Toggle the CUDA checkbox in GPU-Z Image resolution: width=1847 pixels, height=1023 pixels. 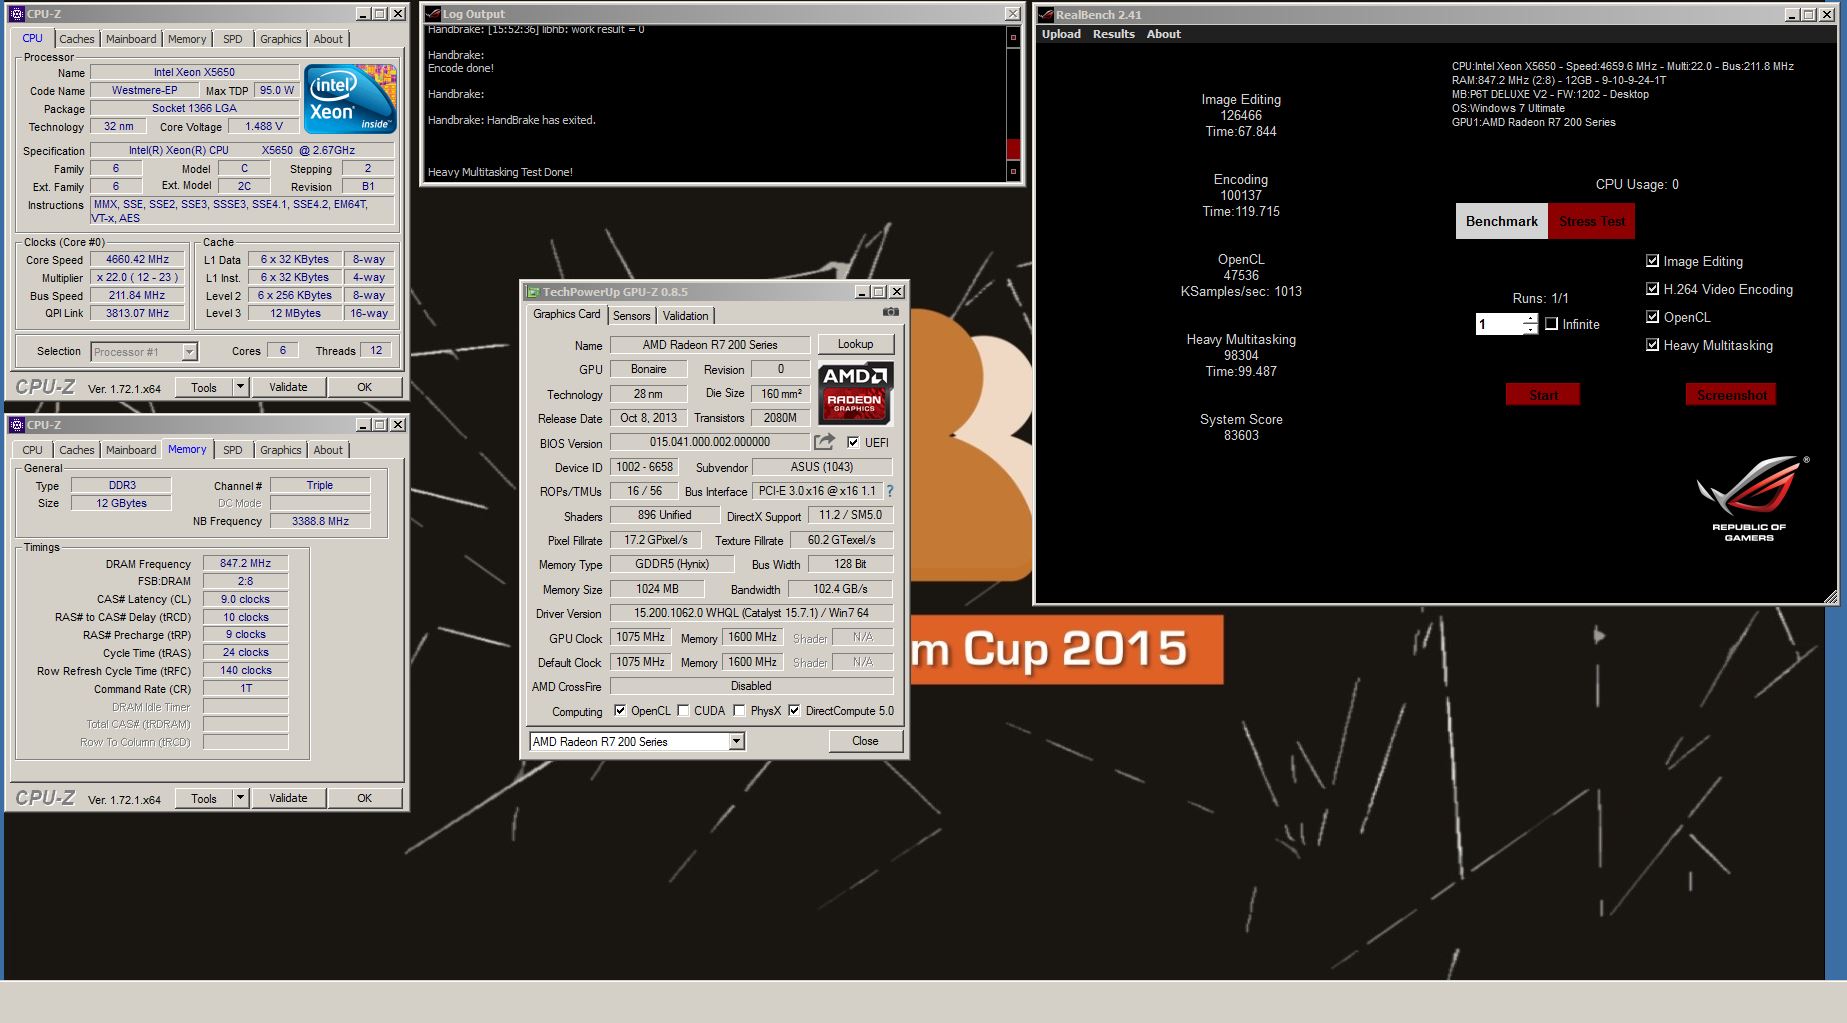click(683, 711)
